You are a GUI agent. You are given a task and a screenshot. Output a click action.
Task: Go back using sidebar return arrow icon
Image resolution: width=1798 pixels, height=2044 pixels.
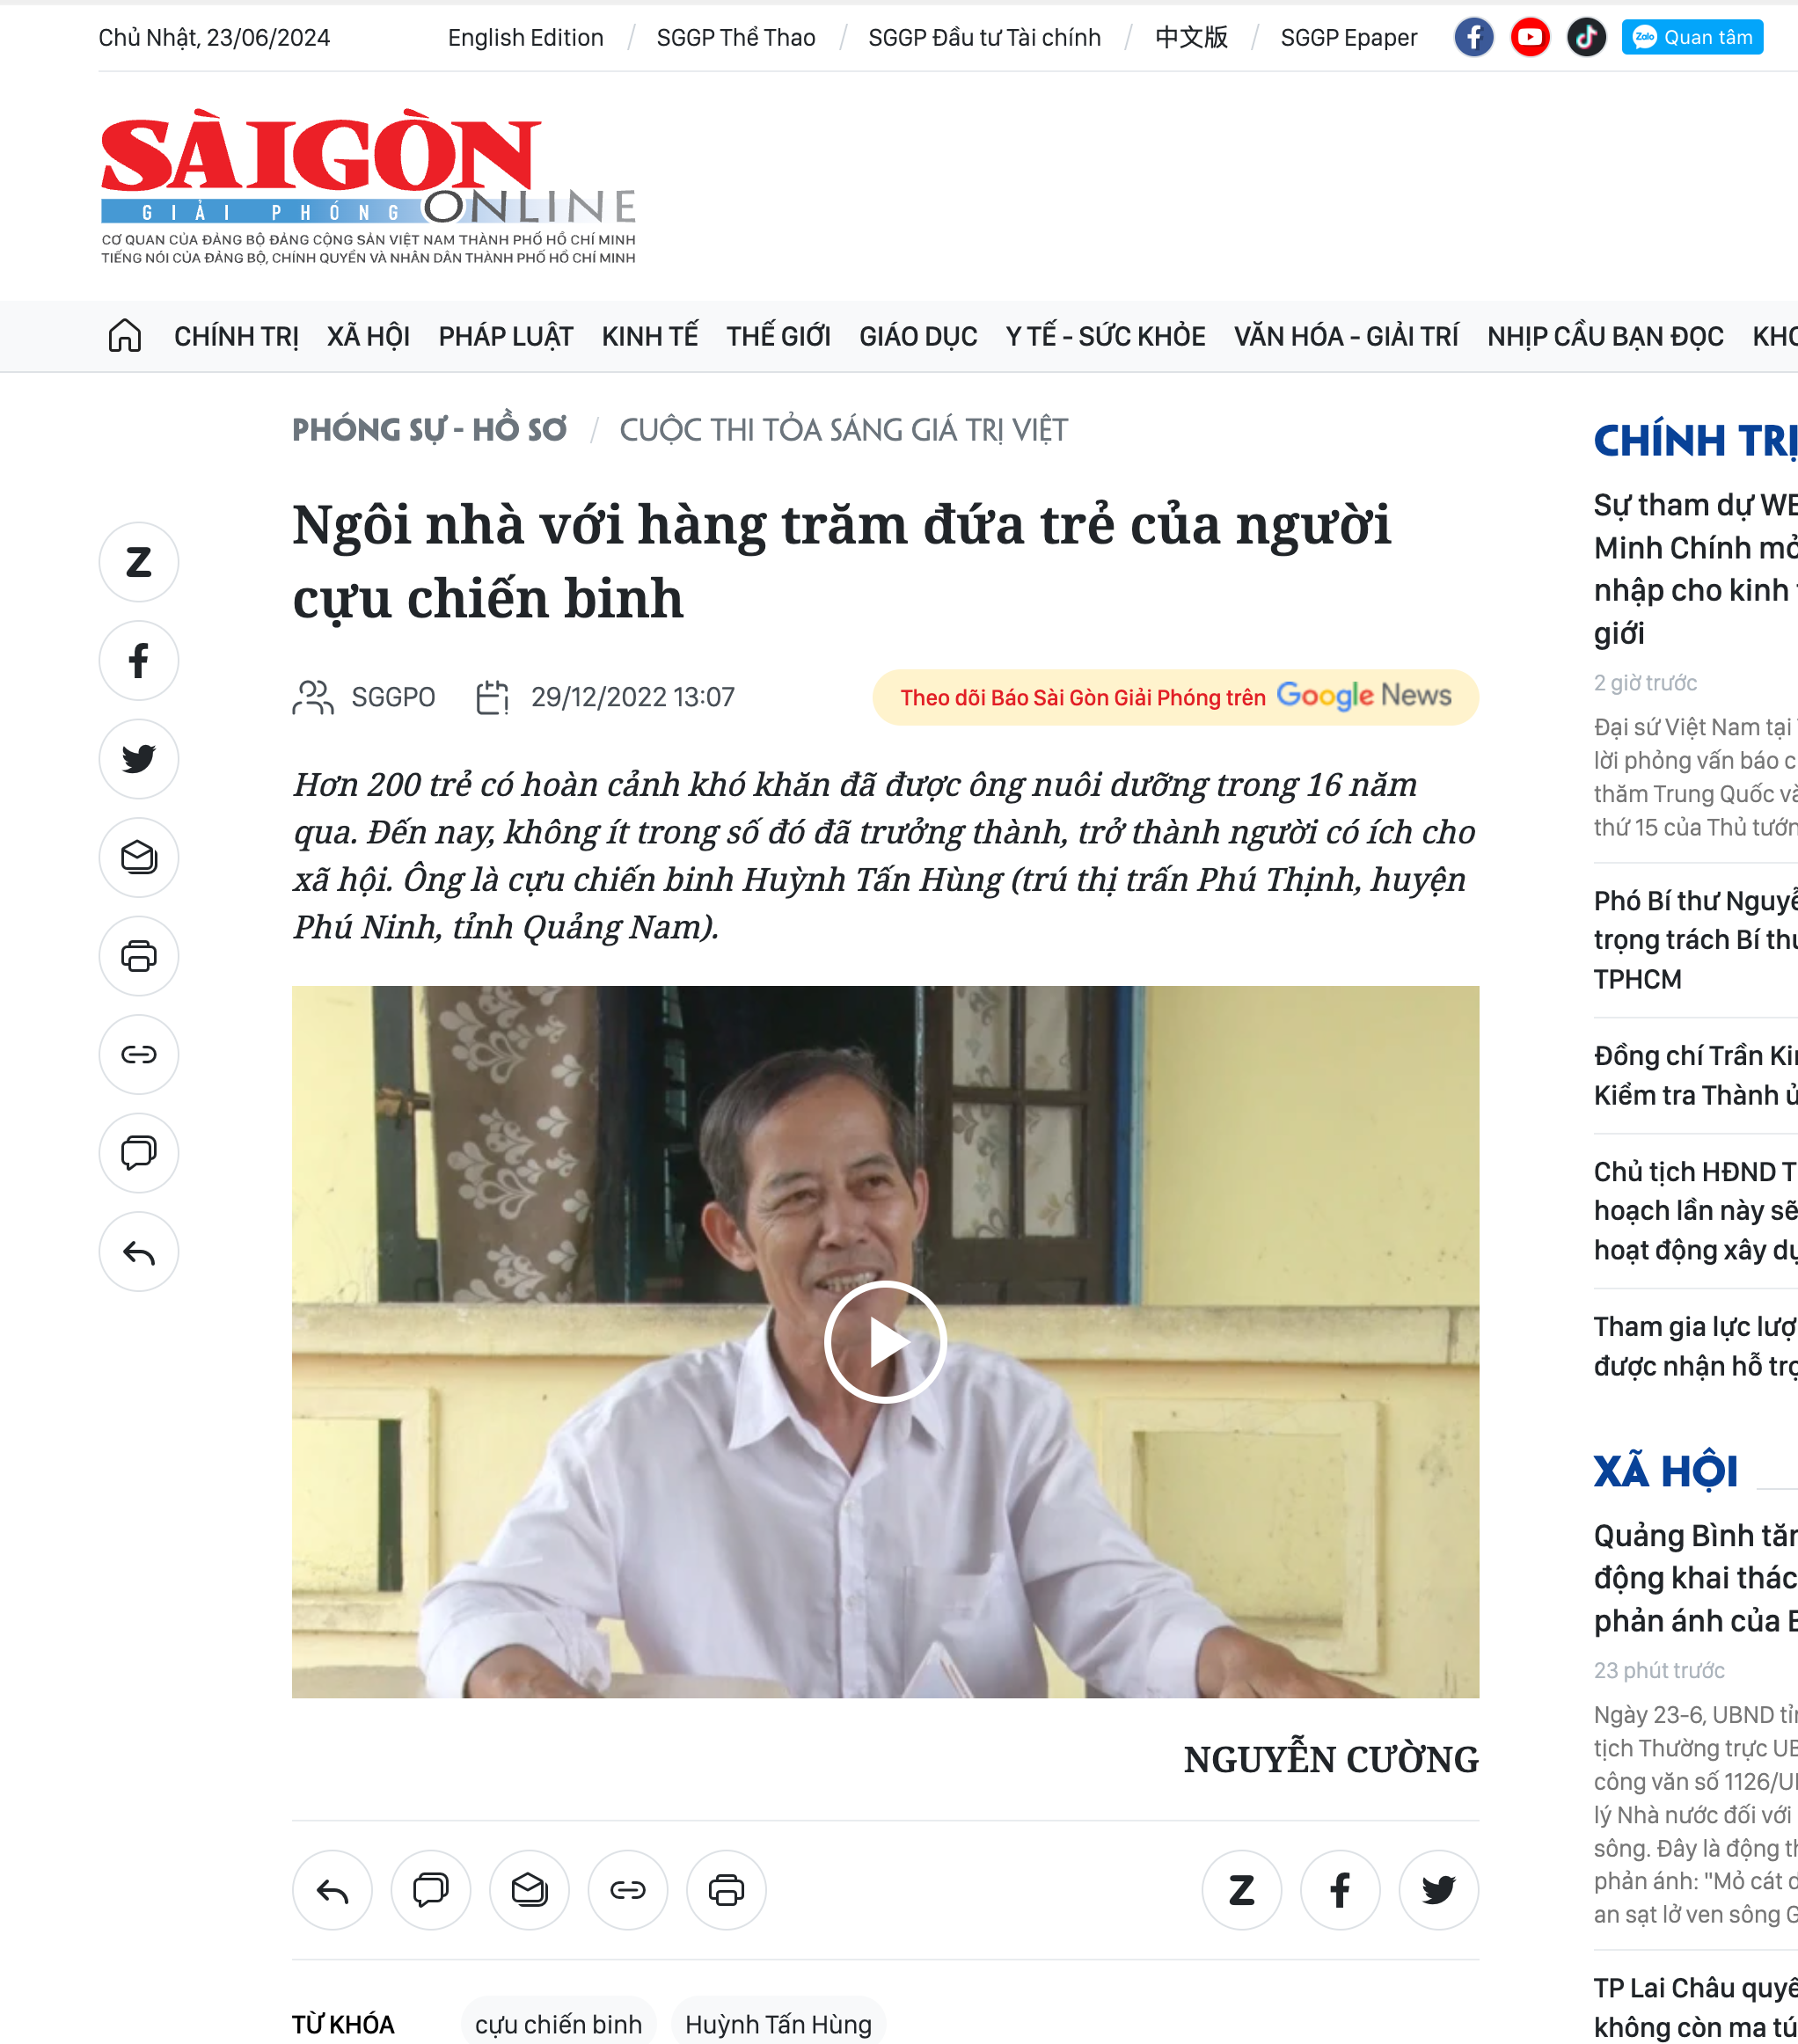[x=139, y=1252]
